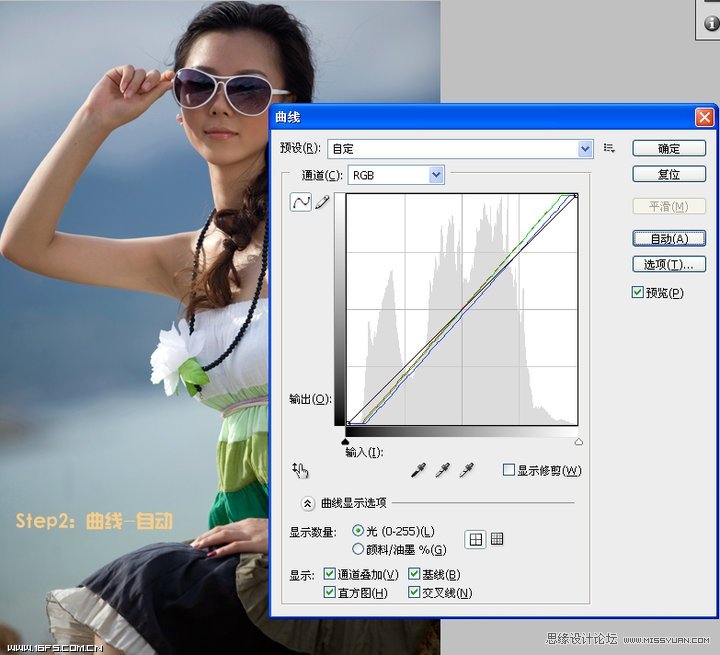Open the preset options menu icon

[609, 148]
